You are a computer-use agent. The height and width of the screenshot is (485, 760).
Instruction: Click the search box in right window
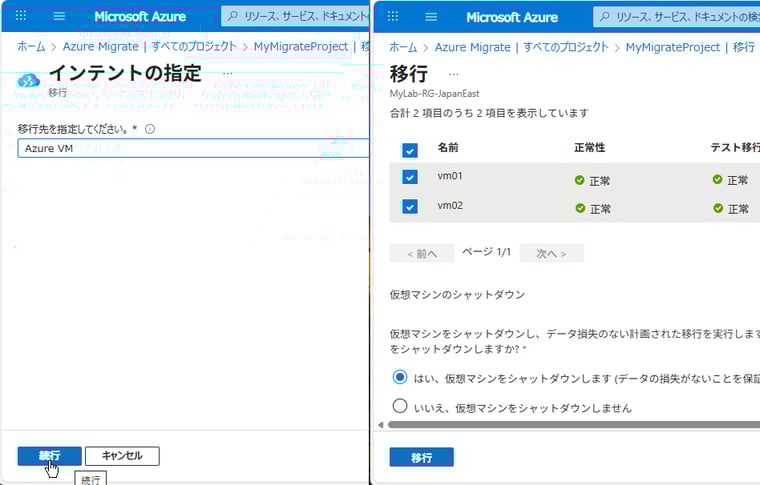[x=677, y=17]
